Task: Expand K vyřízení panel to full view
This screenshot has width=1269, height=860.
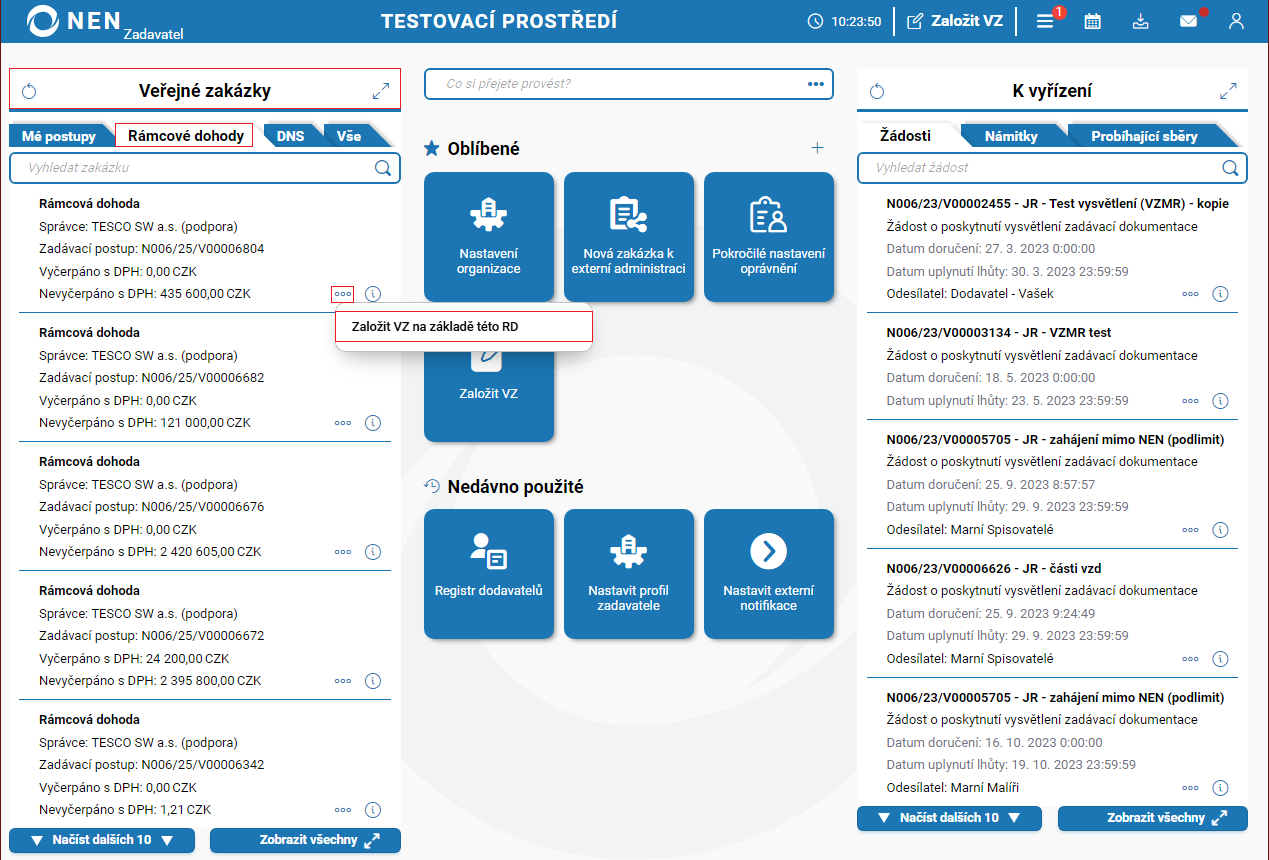Action: click(x=1228, y=91)
